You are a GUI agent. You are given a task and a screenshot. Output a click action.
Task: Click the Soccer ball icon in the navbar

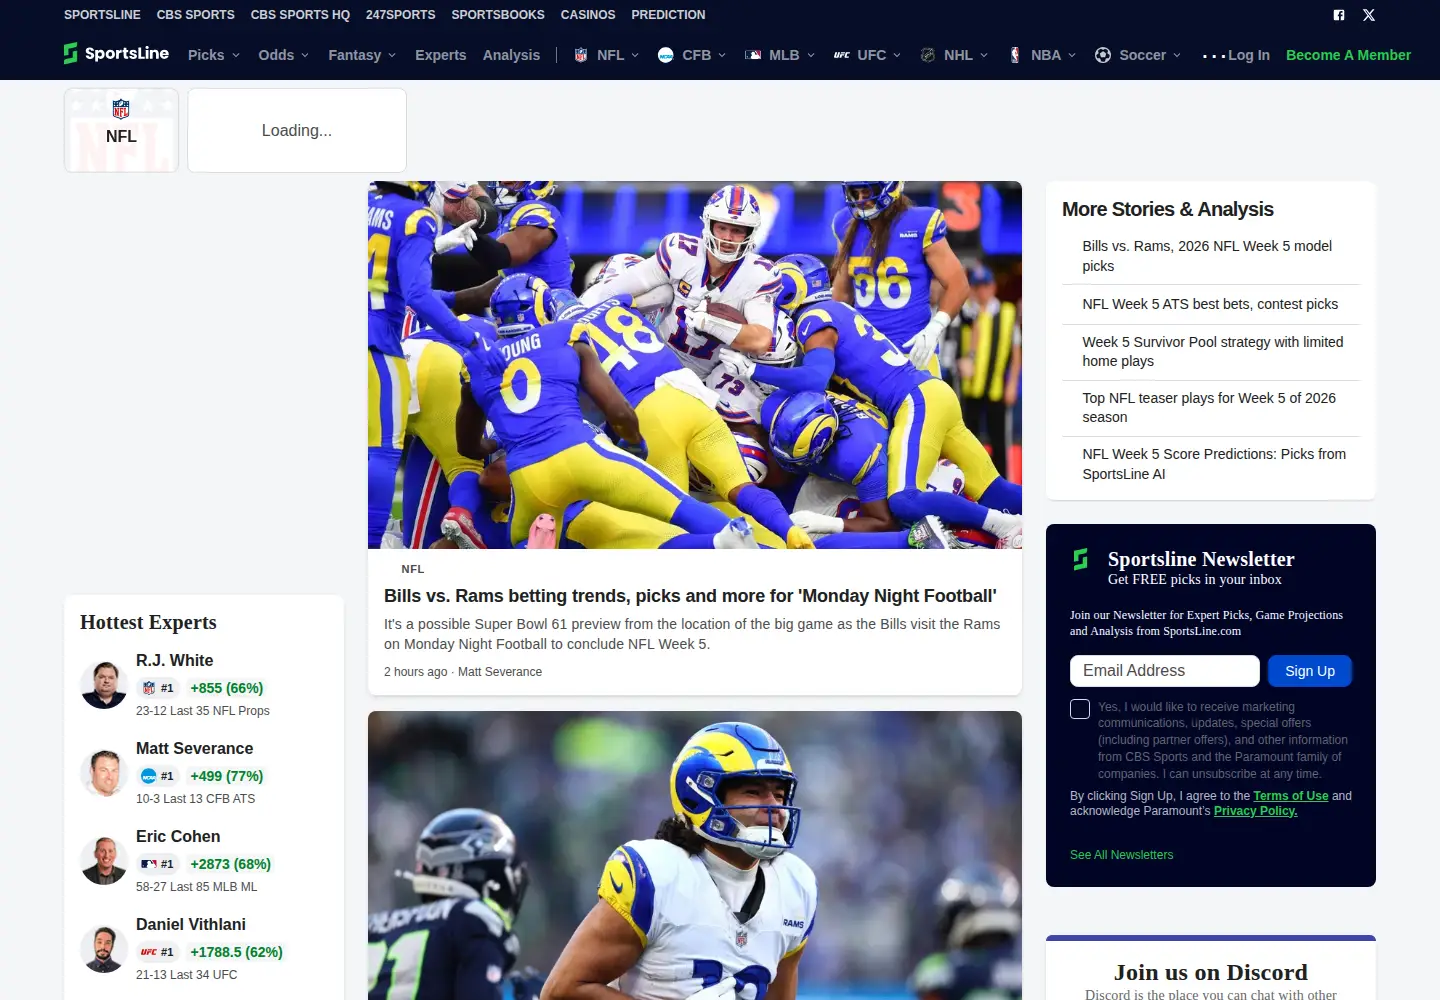click(x=1103, y=55)
